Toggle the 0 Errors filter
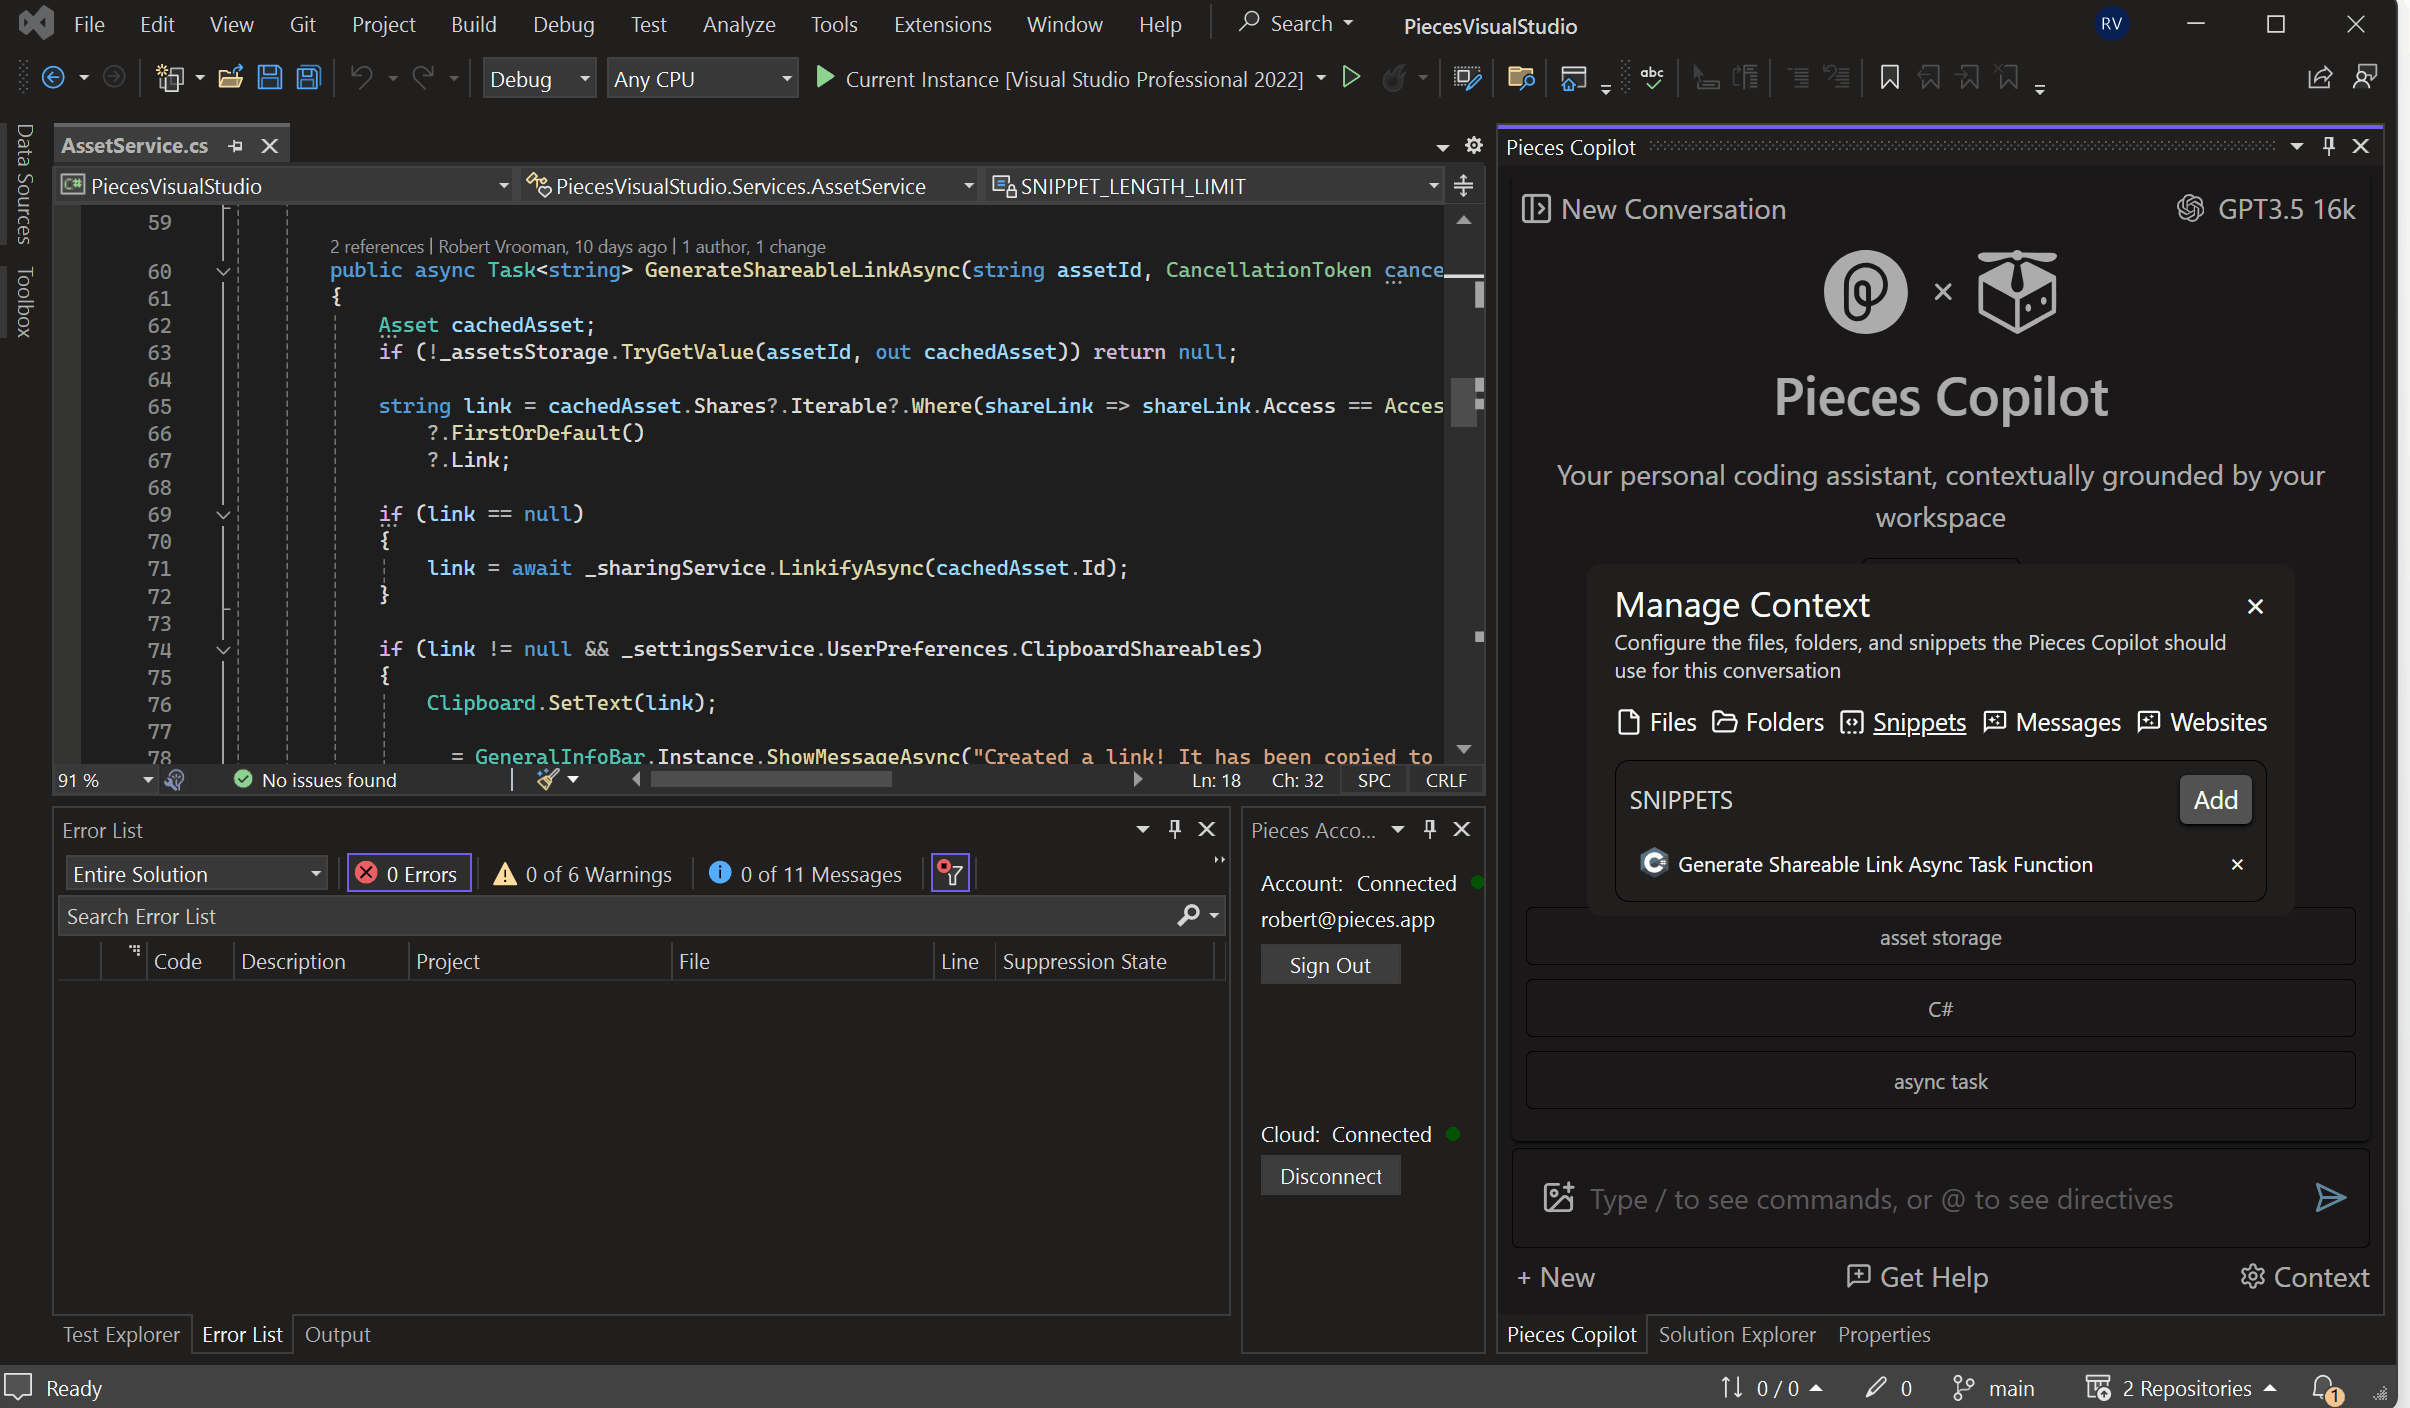The height and width of the screenshot is (1408, 2410). coord(408,872)
